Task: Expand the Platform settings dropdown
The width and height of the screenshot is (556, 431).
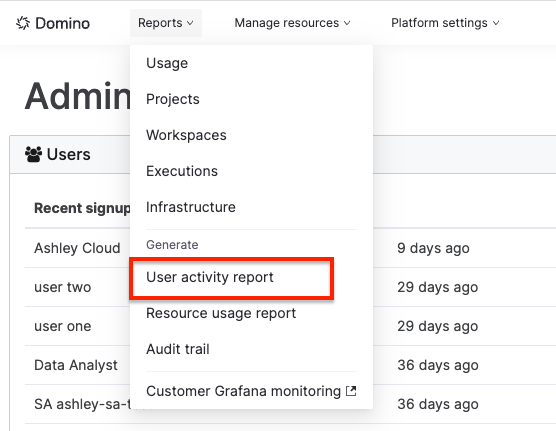Action: [x=445, y=23]
